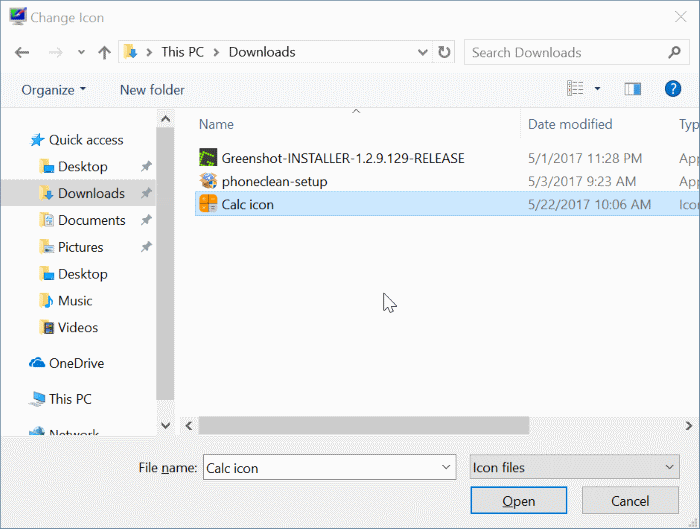Open the Organize menu

coord(54,90)
